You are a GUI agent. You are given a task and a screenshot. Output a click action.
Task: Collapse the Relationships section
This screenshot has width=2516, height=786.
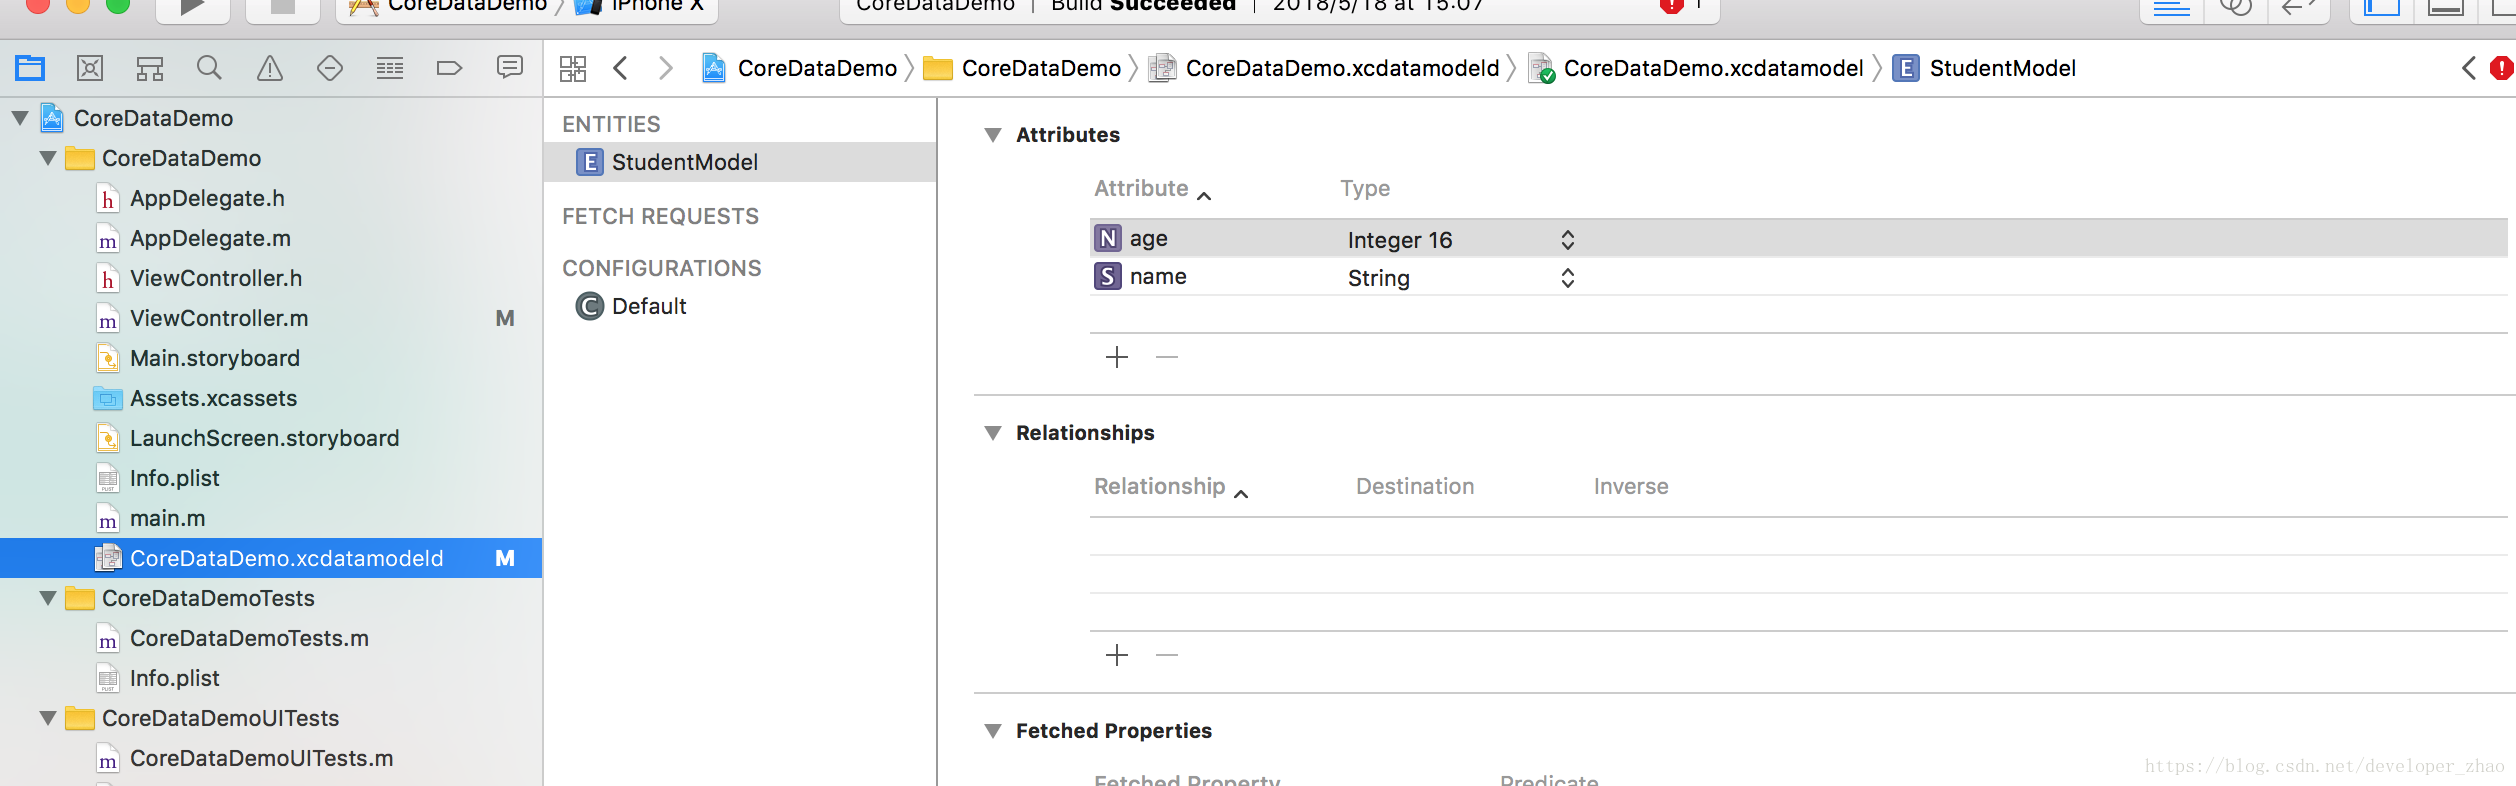[993, 433]
